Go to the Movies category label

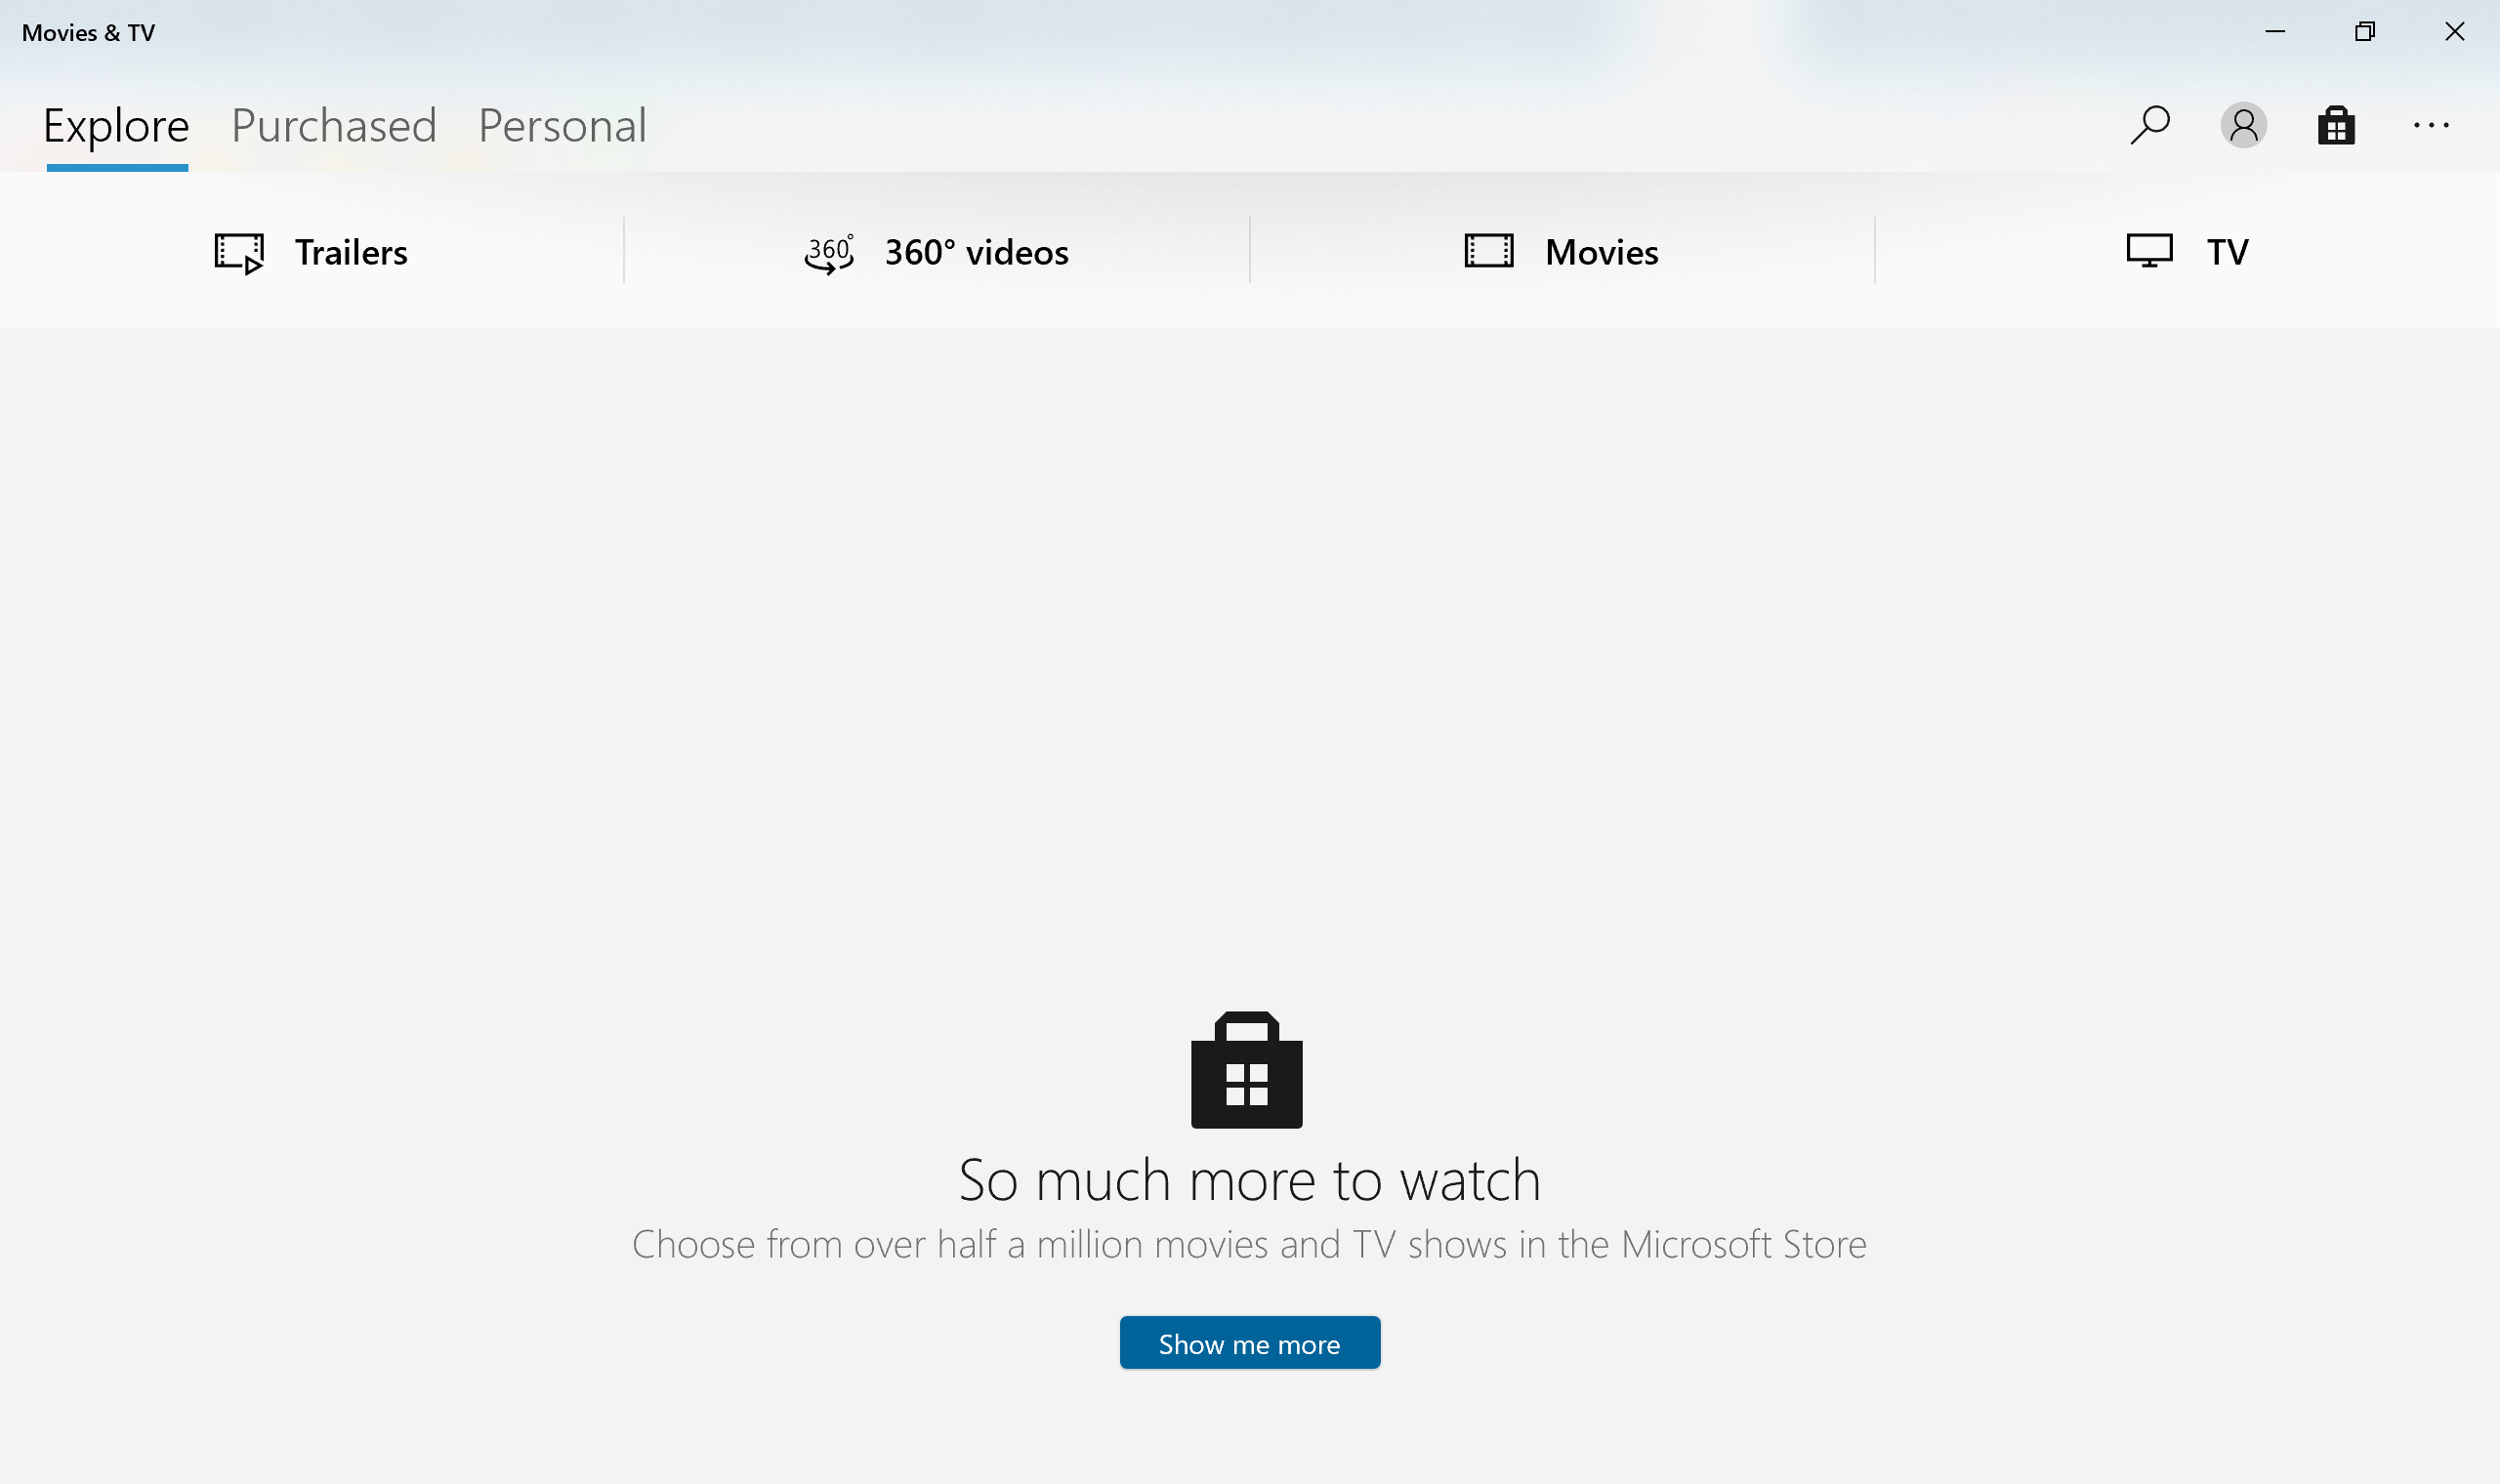(x=1601, y=252)
